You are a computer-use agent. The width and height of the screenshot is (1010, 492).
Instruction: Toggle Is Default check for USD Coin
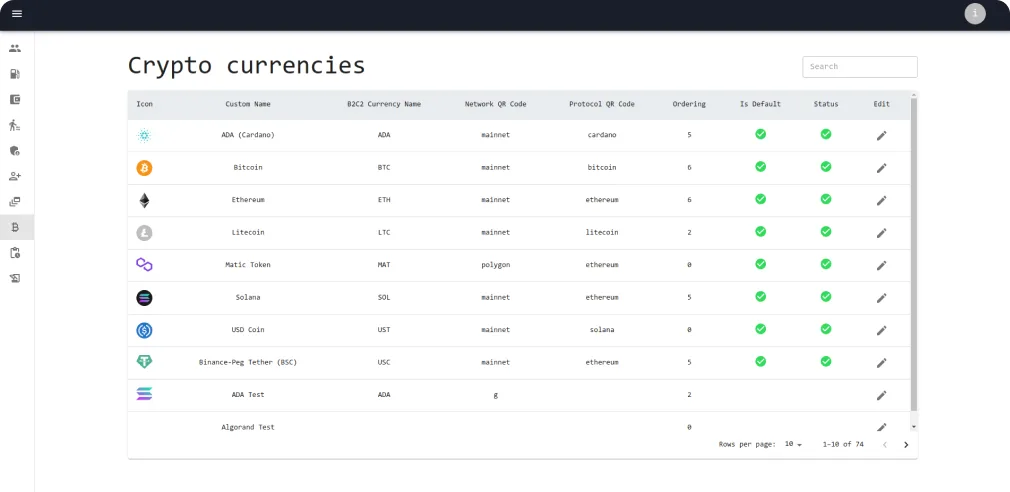tap(760, 328)
